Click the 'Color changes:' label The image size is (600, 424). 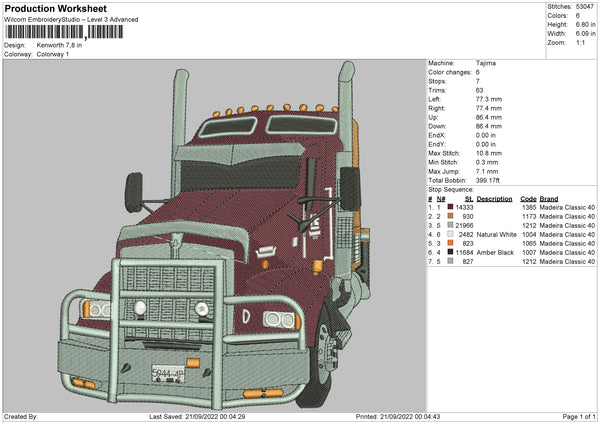click(x=450, y=72)
